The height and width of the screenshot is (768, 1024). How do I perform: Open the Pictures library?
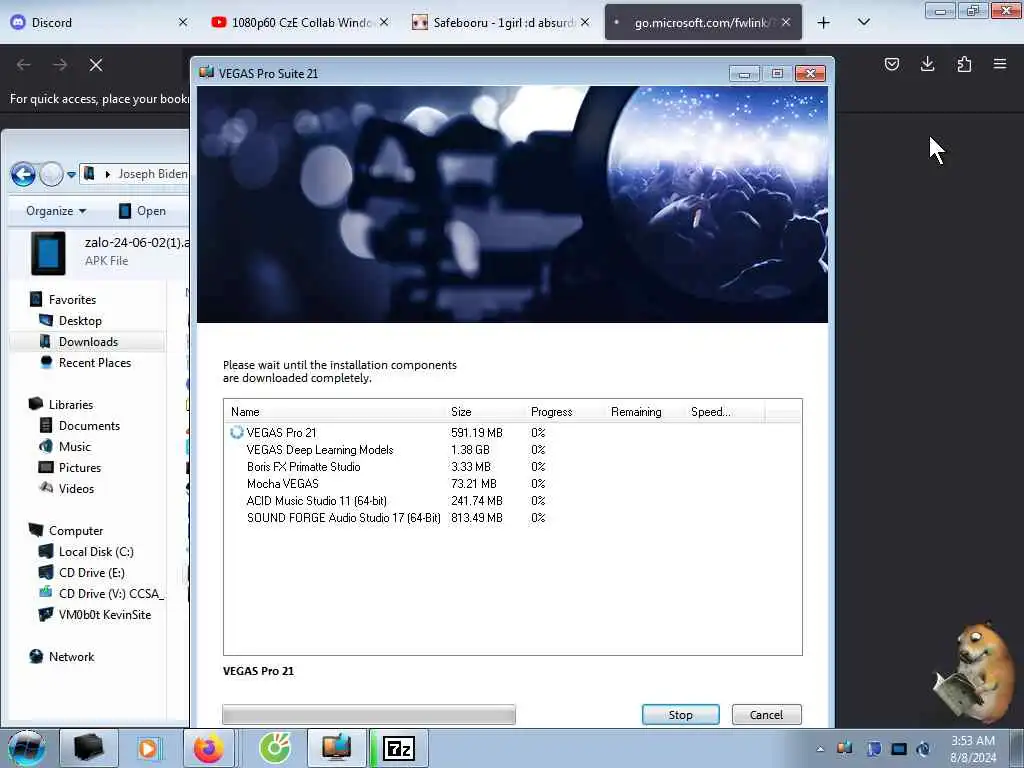pos(70,468)
